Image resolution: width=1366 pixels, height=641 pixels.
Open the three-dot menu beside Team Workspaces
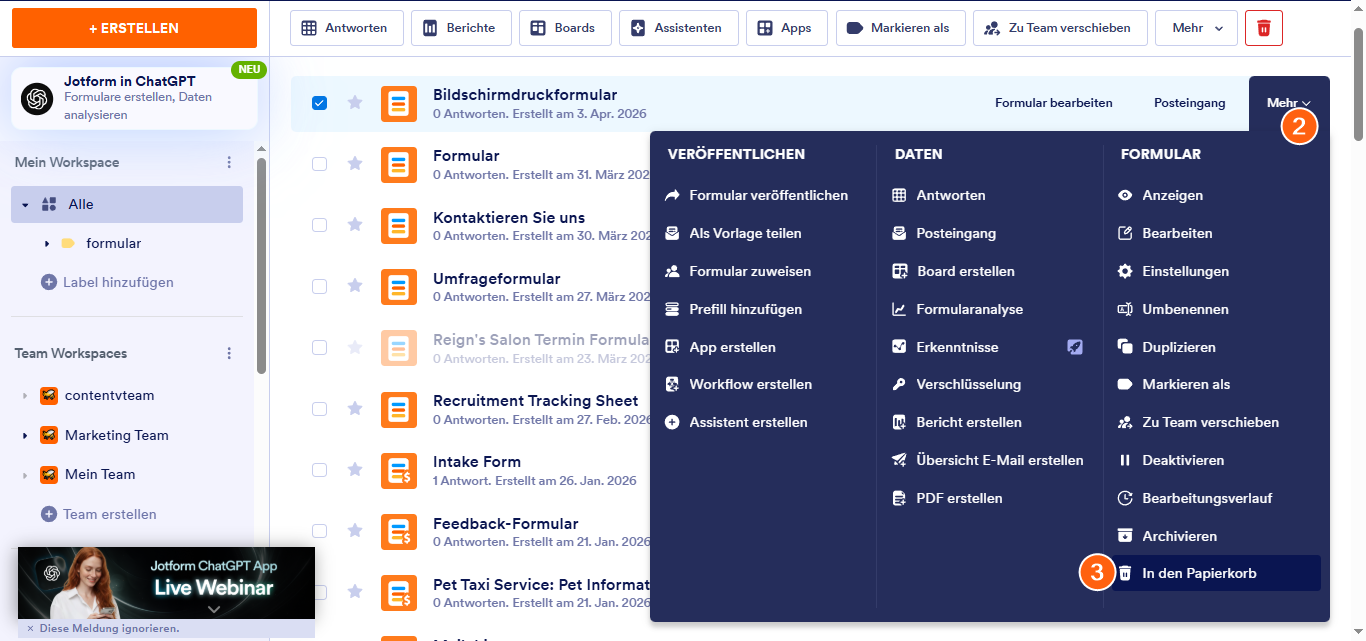coord(229,353)
